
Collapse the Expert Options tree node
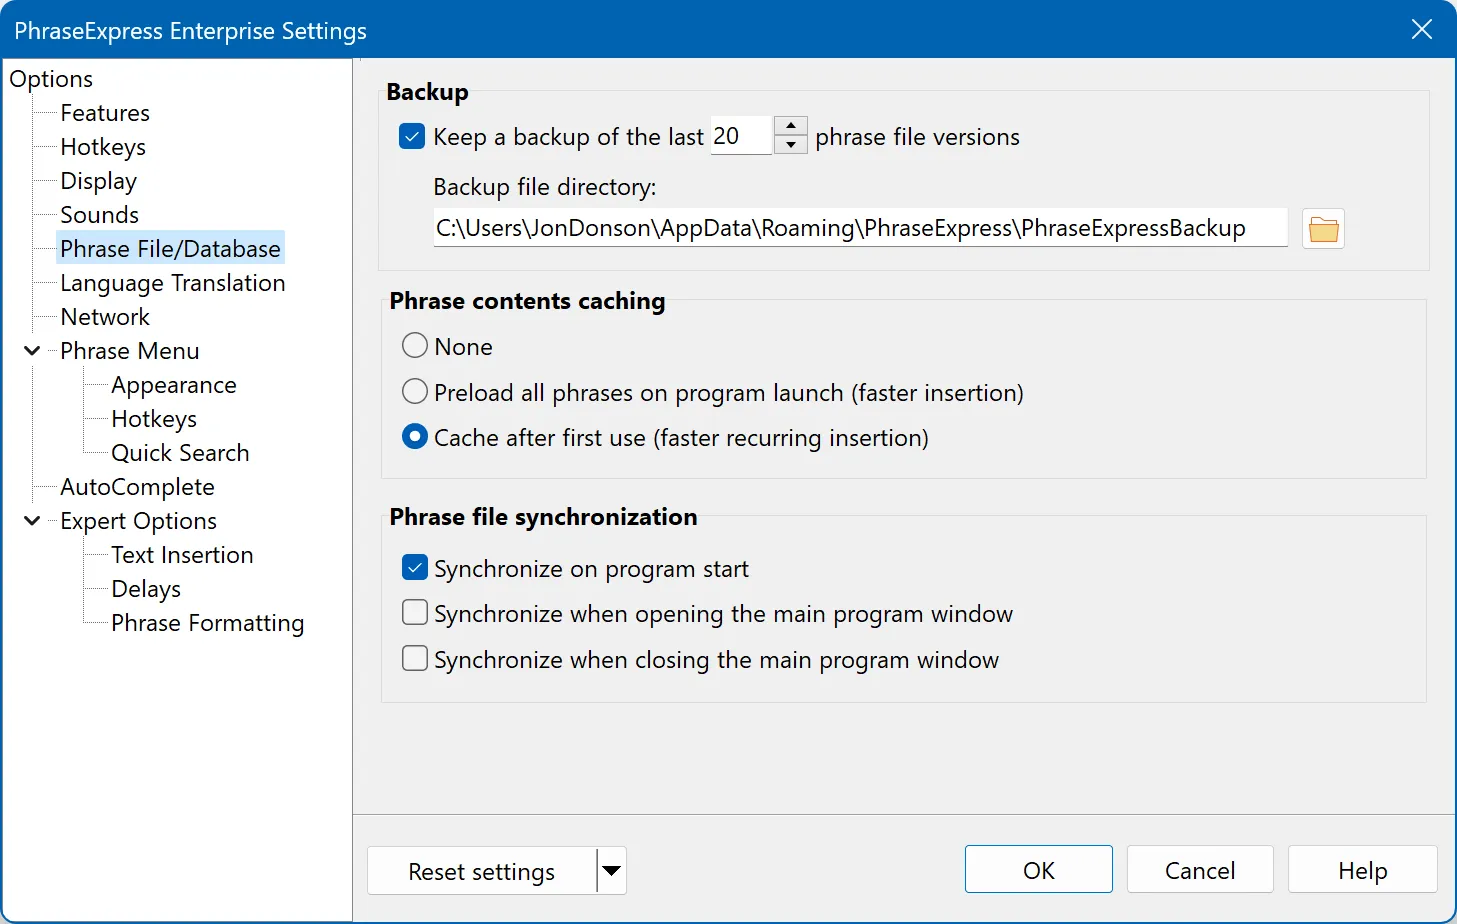(32, 521)
